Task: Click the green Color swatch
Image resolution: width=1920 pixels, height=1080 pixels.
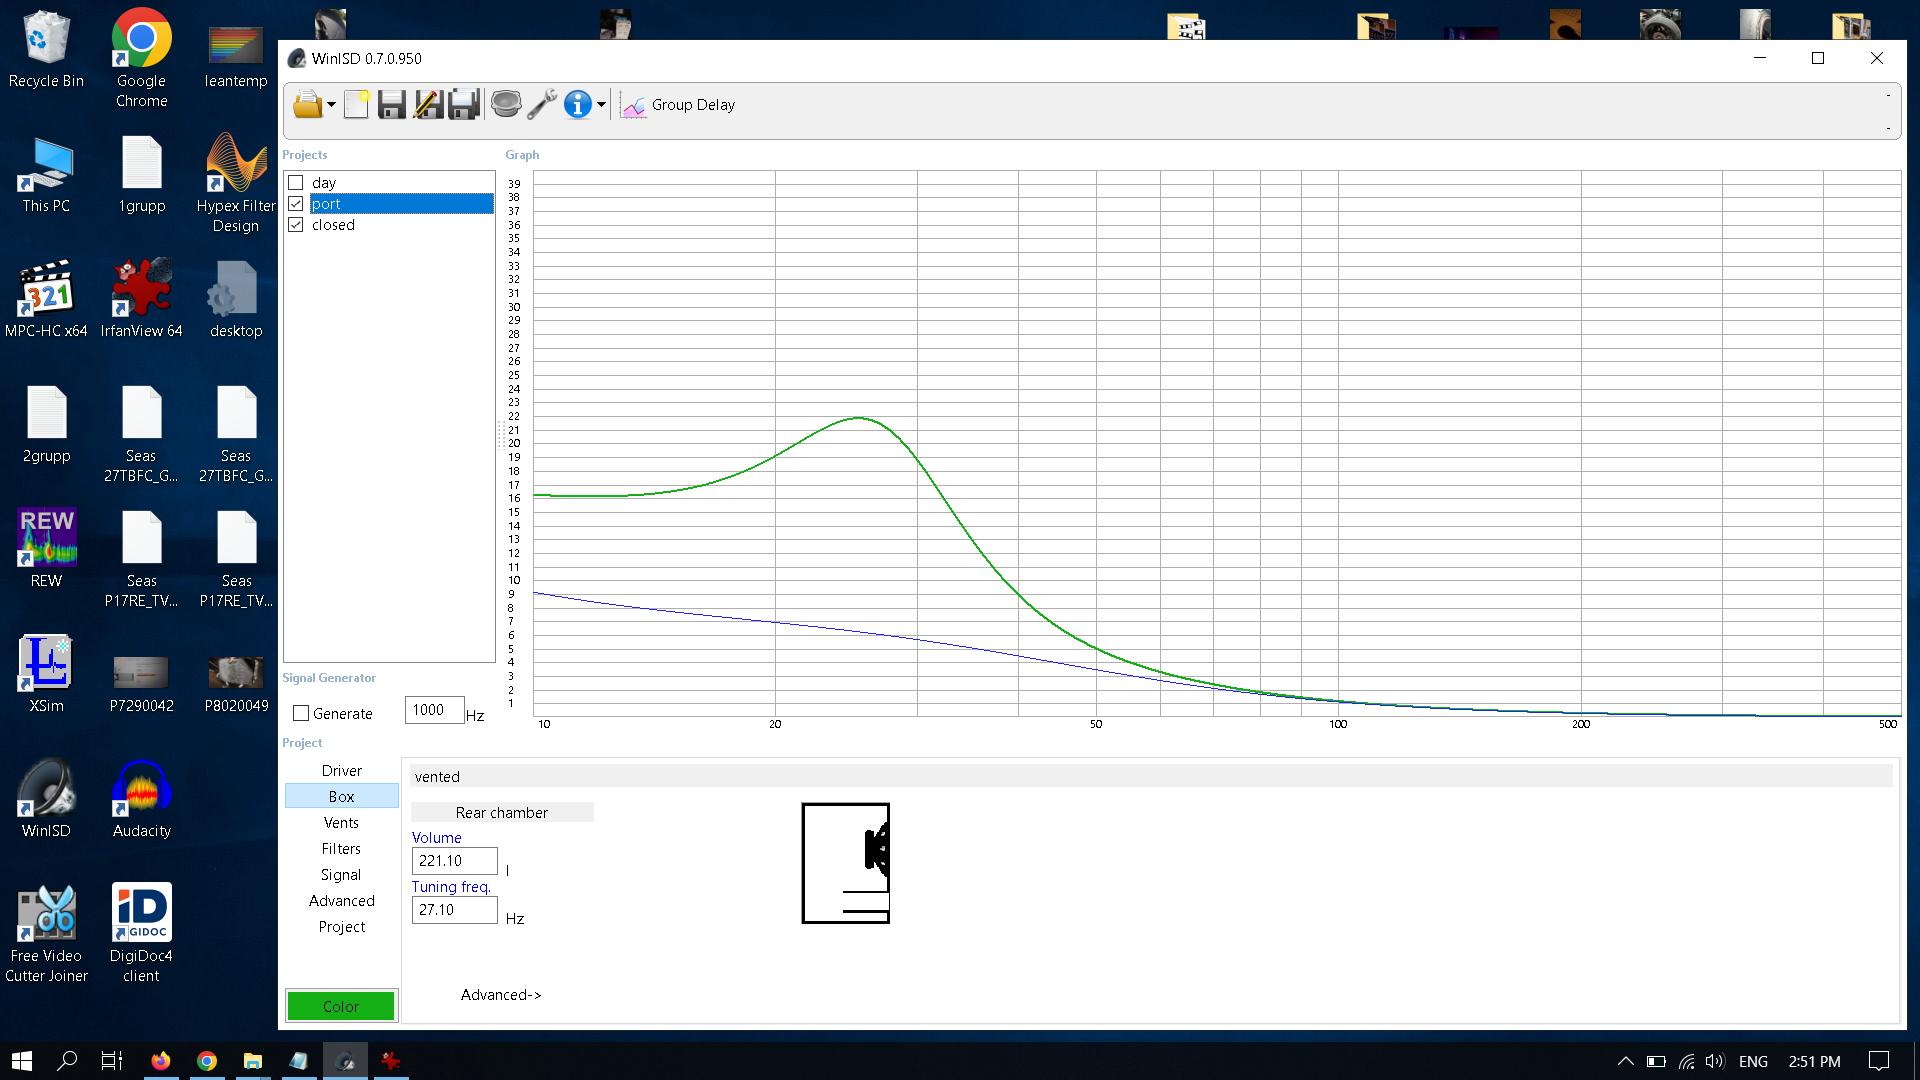Action: [x=341, y=1007]
